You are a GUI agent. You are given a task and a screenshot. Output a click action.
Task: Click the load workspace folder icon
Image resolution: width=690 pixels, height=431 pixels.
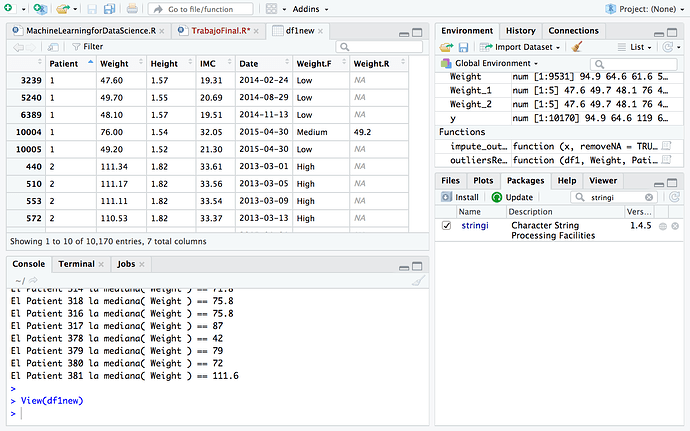[x=446, y=47]
